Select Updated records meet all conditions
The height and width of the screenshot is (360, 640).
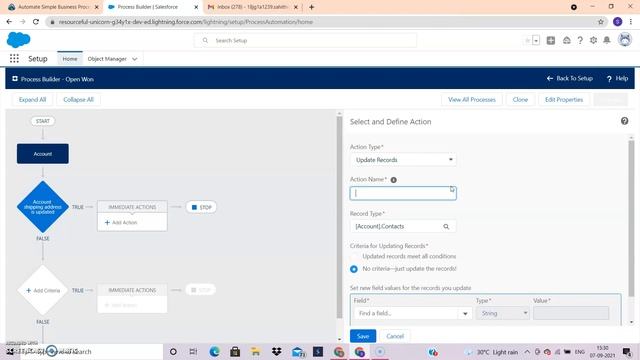pyautogui.click(x=354, y=256)
